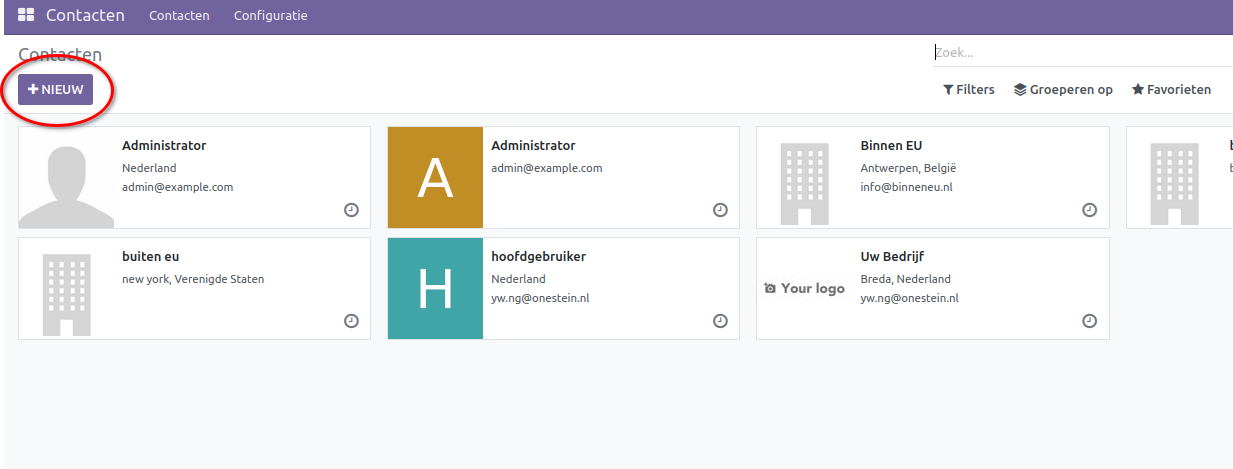Click the grey person avatar of Administrator
The image size is (1233, 469).
tap(66, 178)
